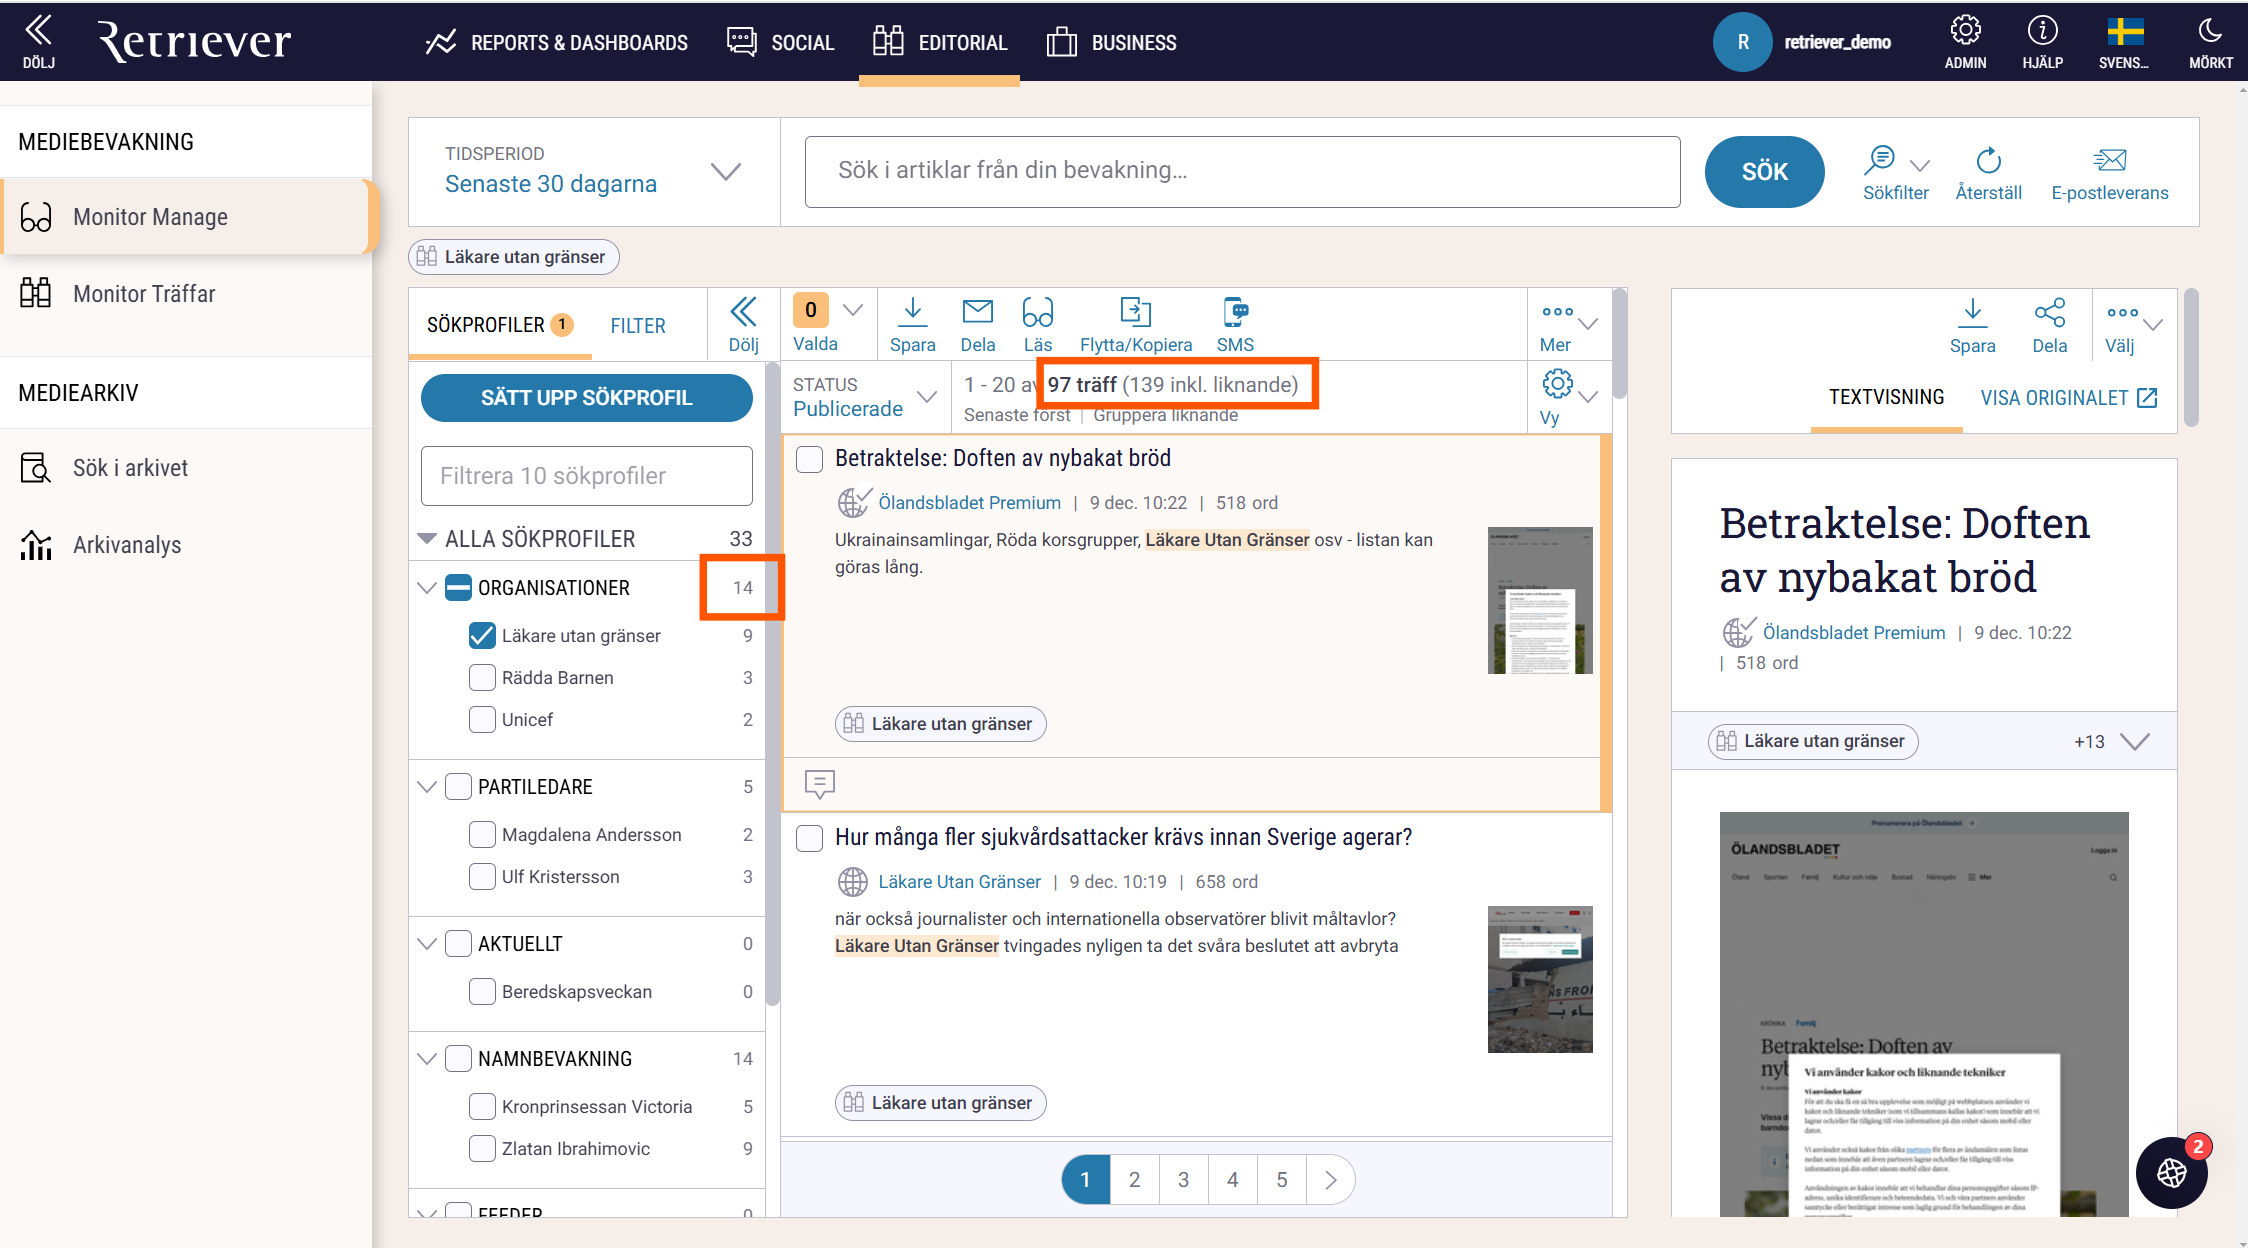Collapse the NAMNBEVAKNING group
The width and height of the screenshot is (2248, 1248).
pos(427,1059)
